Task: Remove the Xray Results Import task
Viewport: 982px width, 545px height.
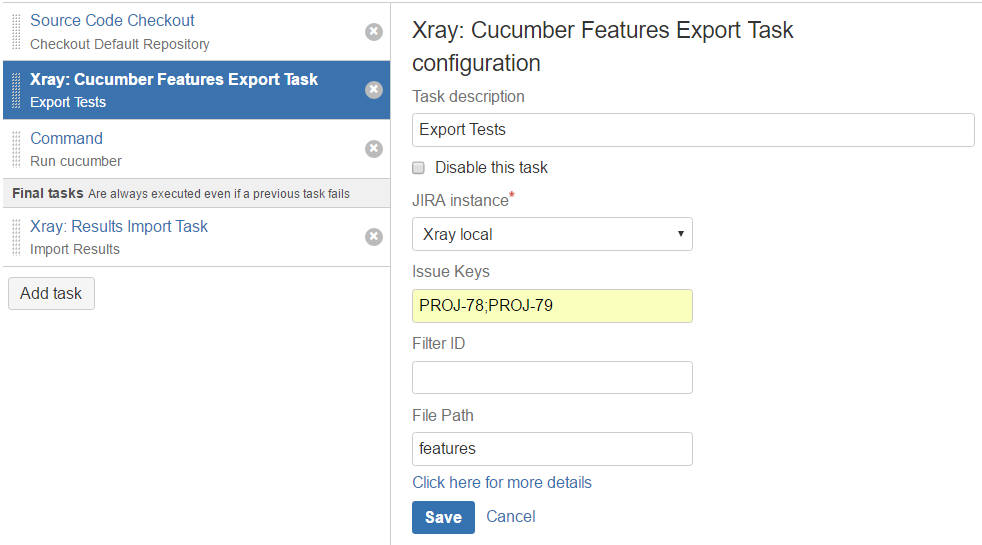Action: pyautogui.click(x=374, y=236)
